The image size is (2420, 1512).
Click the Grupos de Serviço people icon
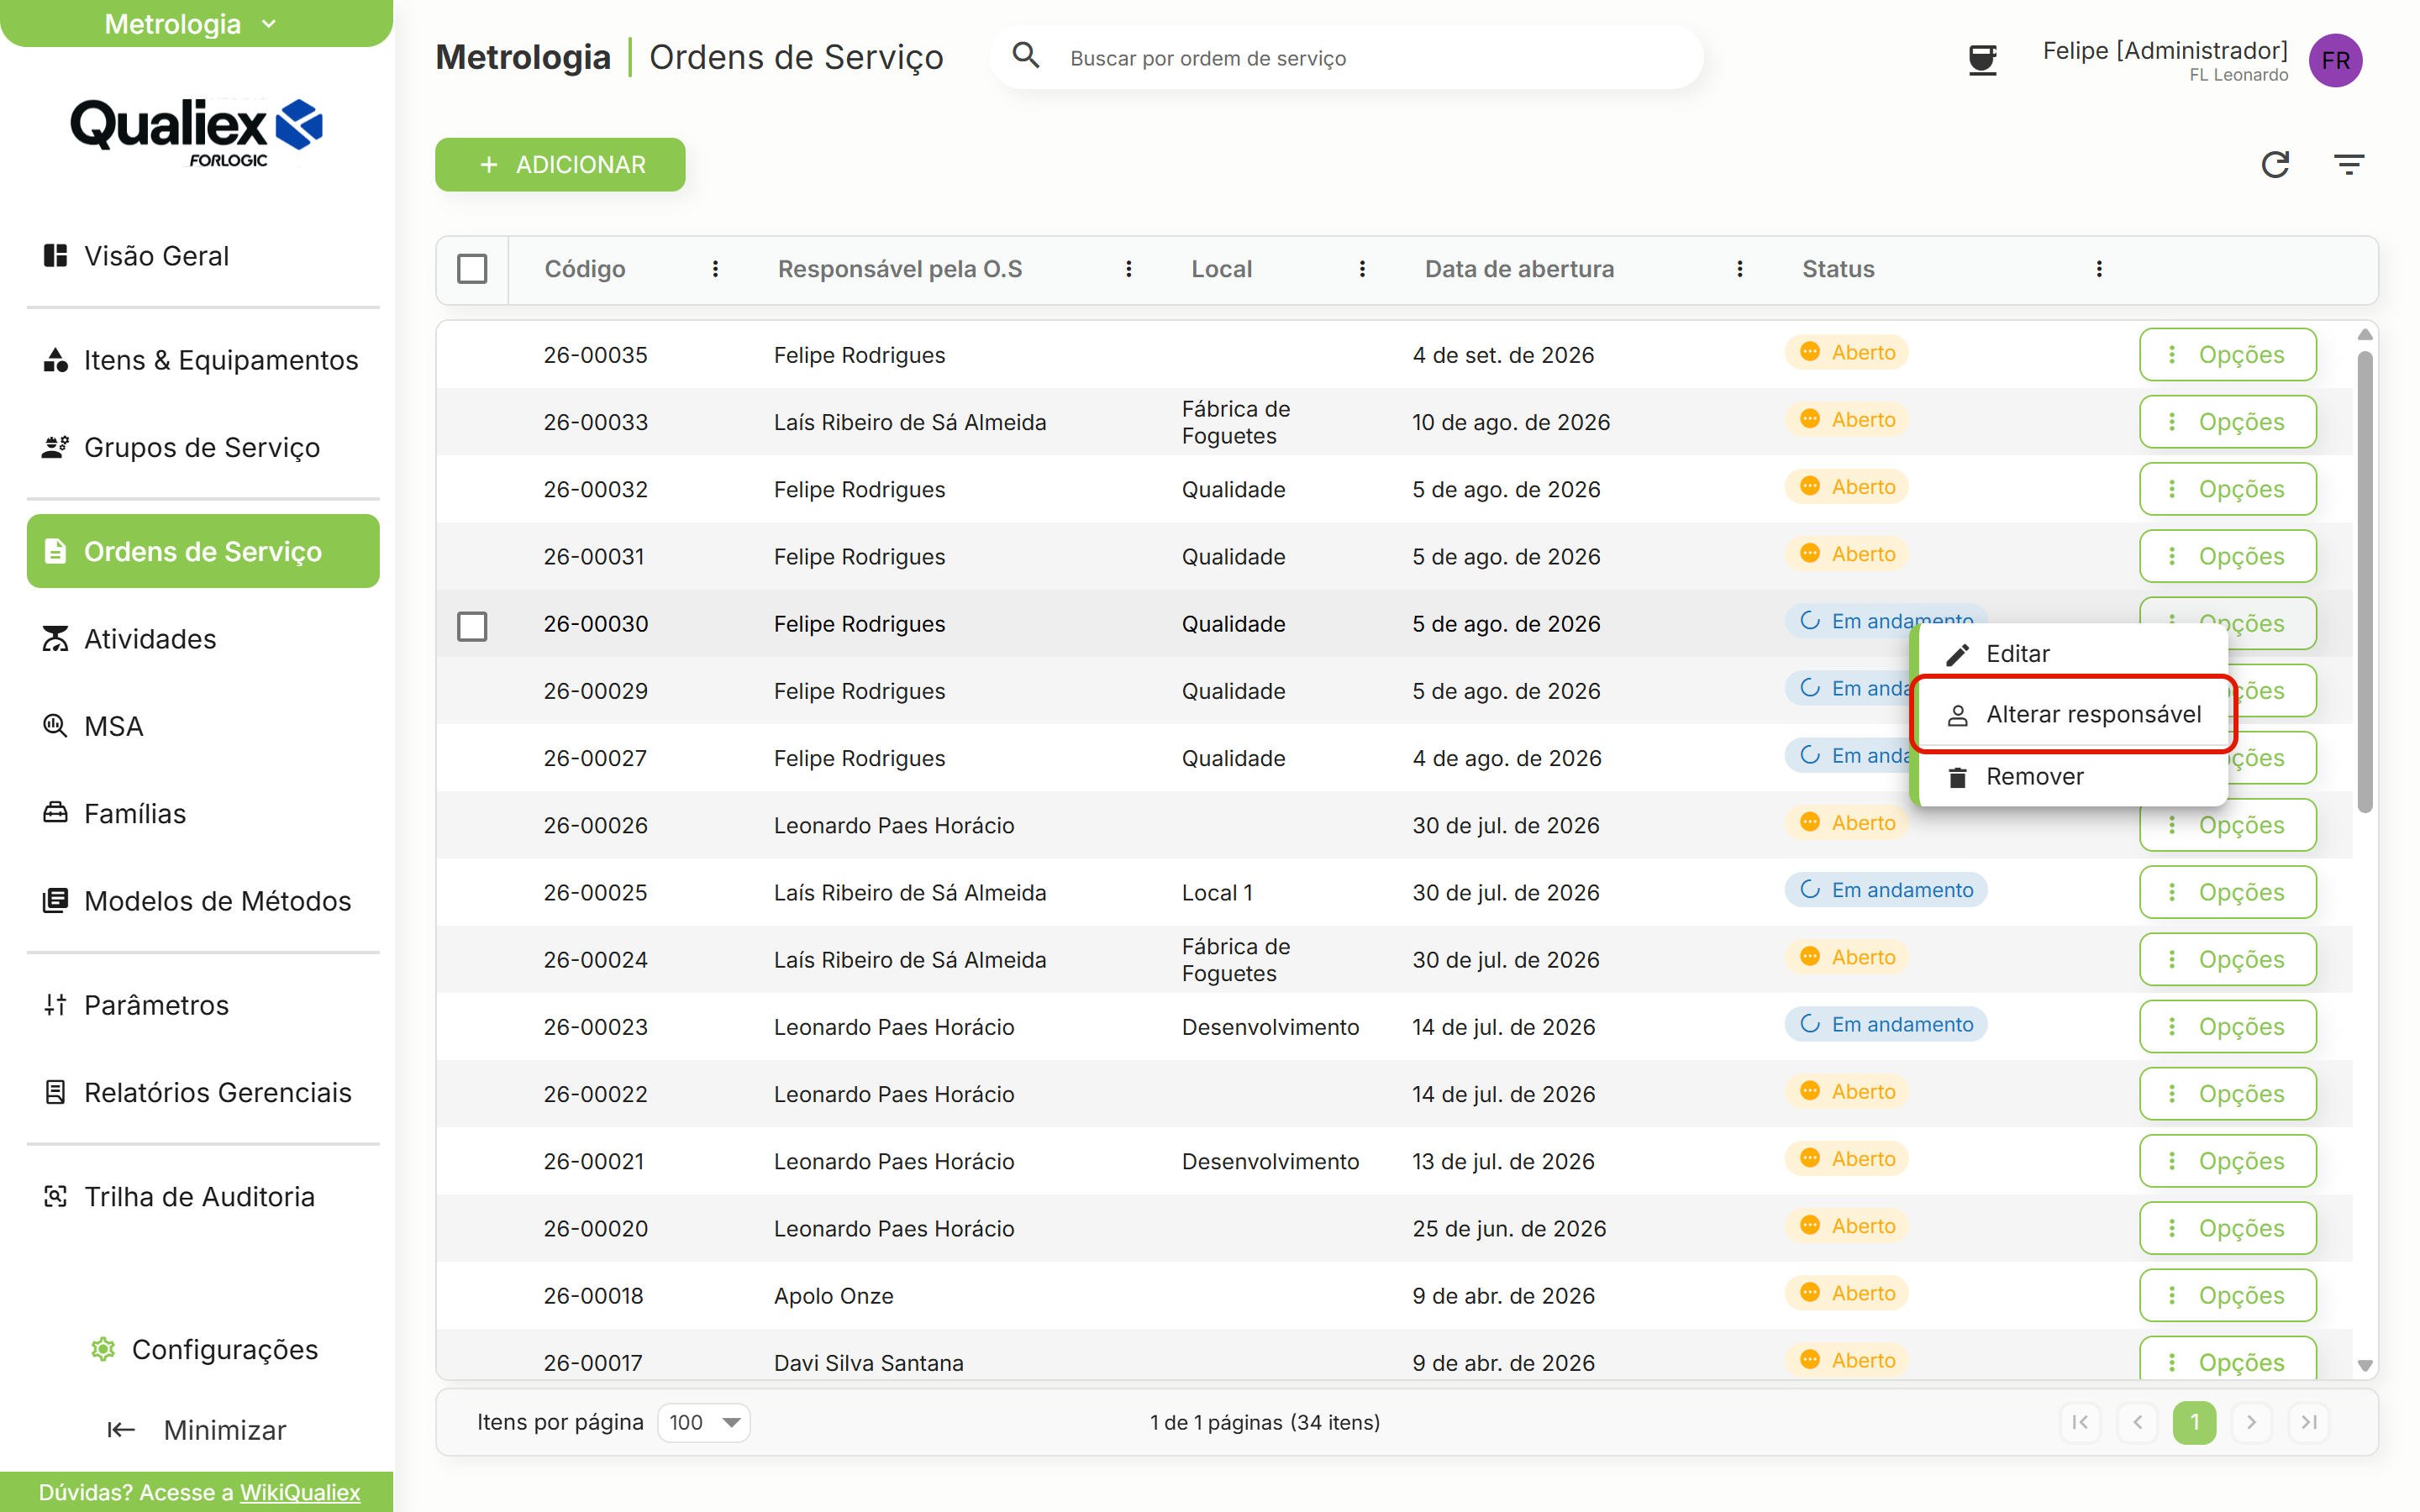(56, 447)
